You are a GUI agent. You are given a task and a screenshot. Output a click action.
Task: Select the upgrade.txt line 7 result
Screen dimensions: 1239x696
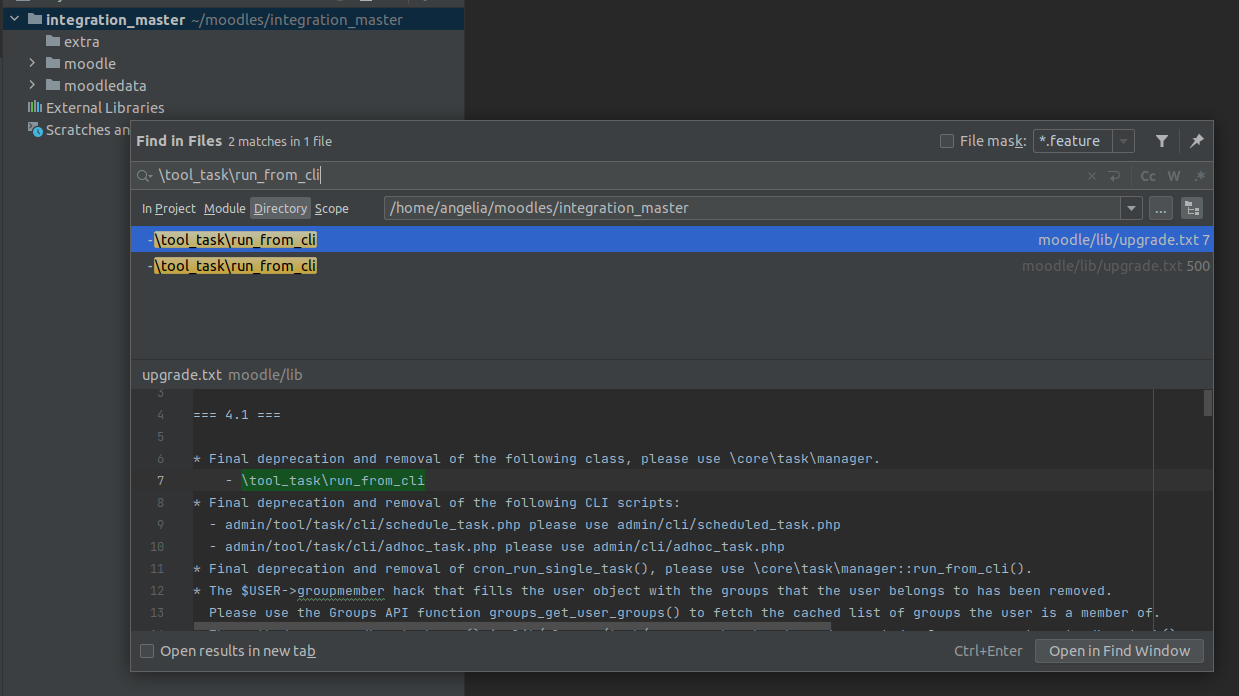(x=671, y=240)
